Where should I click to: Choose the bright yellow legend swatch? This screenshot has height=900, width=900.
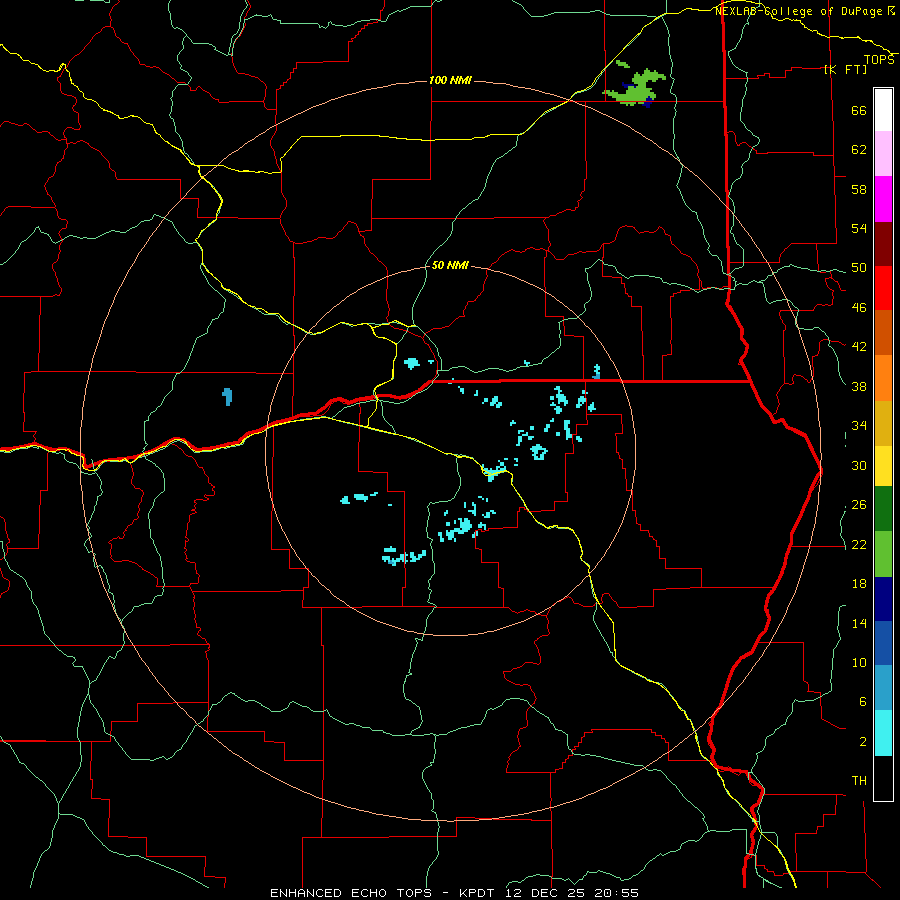pyautogui.click(x=883, y=466)
